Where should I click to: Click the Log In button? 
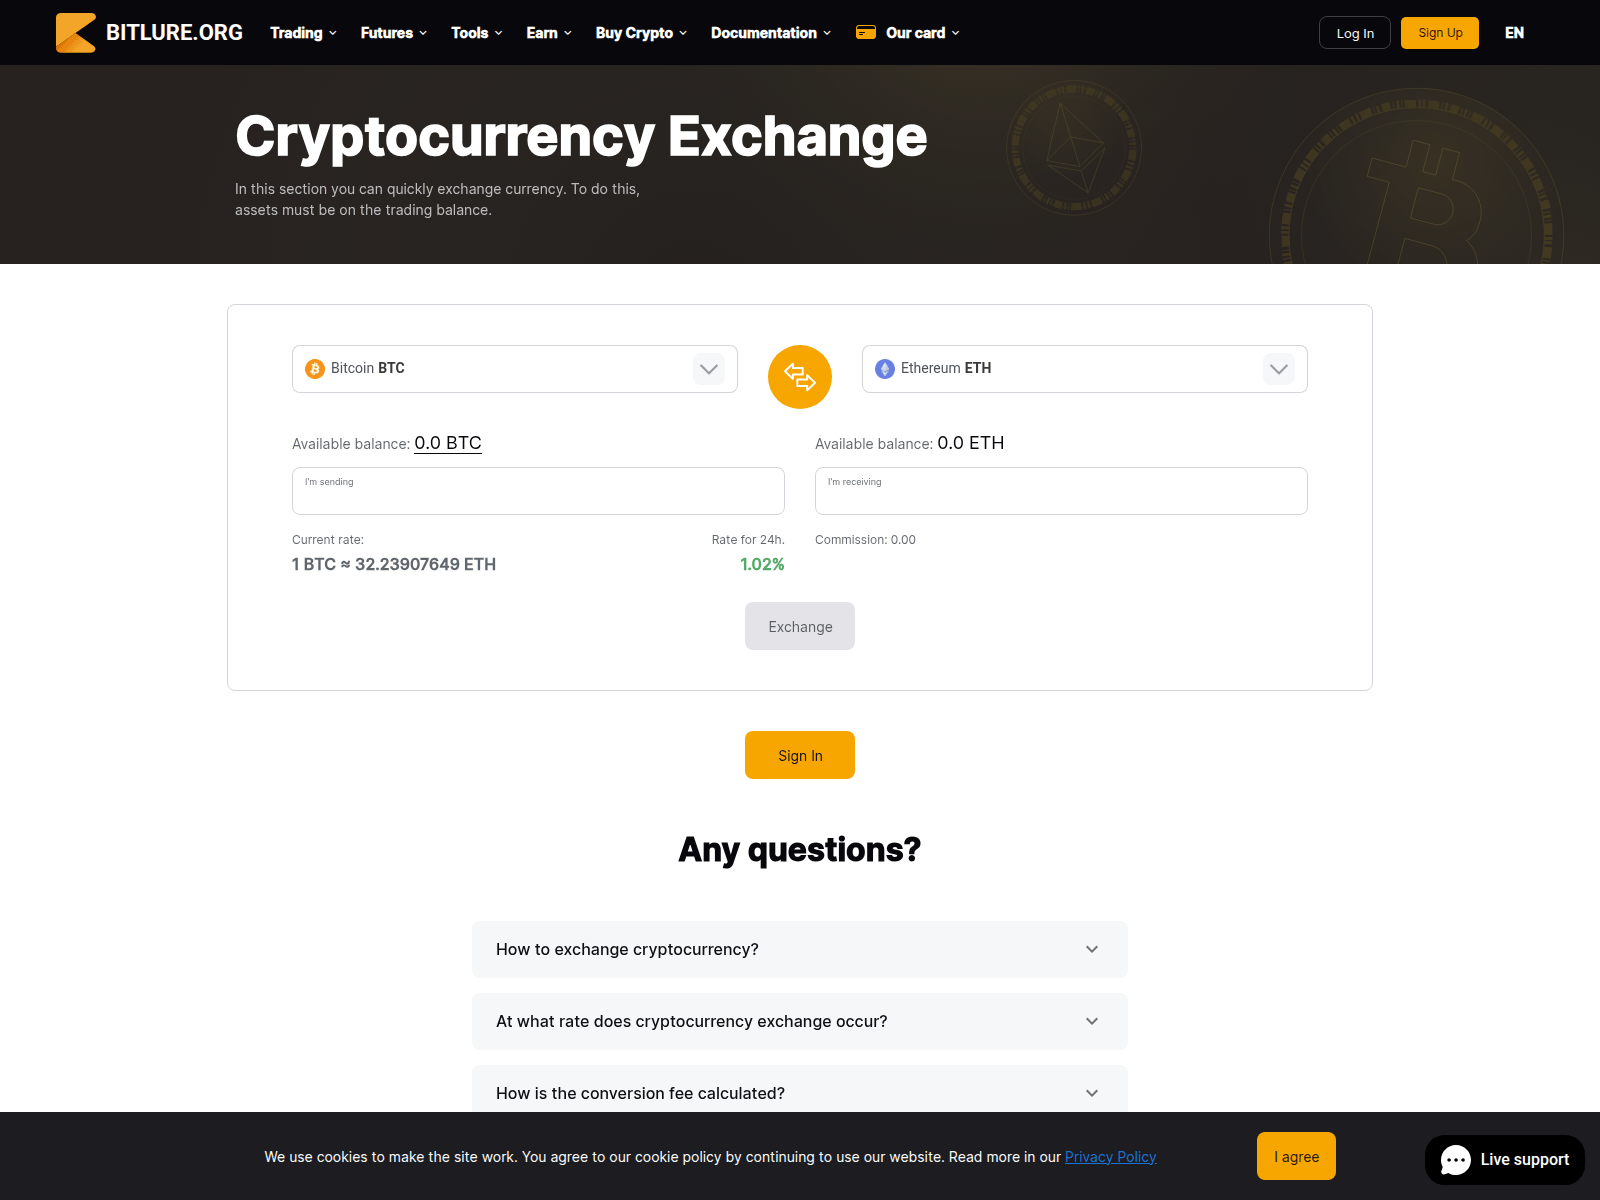(1355, 33)
